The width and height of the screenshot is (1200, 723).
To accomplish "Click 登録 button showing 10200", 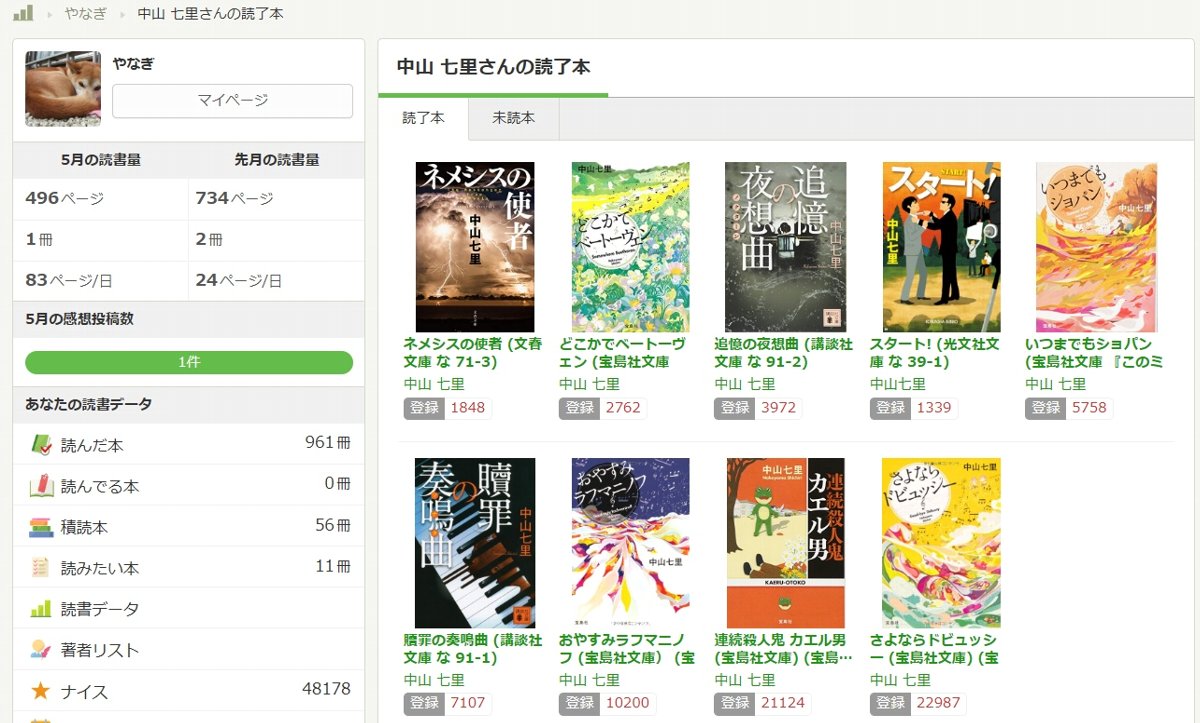I will click(x=578, y=703).
